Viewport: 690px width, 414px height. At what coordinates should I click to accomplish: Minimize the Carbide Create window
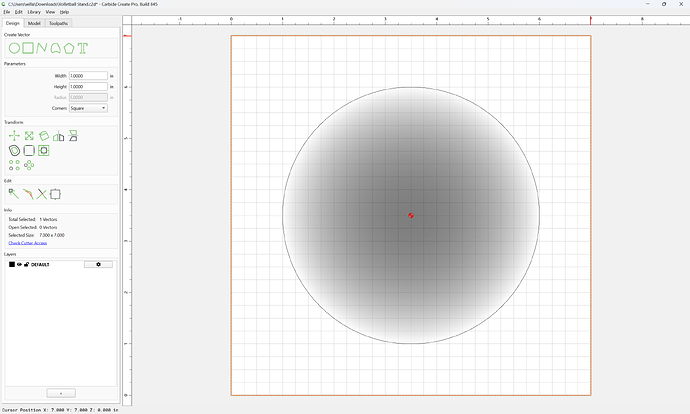pos(647,4)
